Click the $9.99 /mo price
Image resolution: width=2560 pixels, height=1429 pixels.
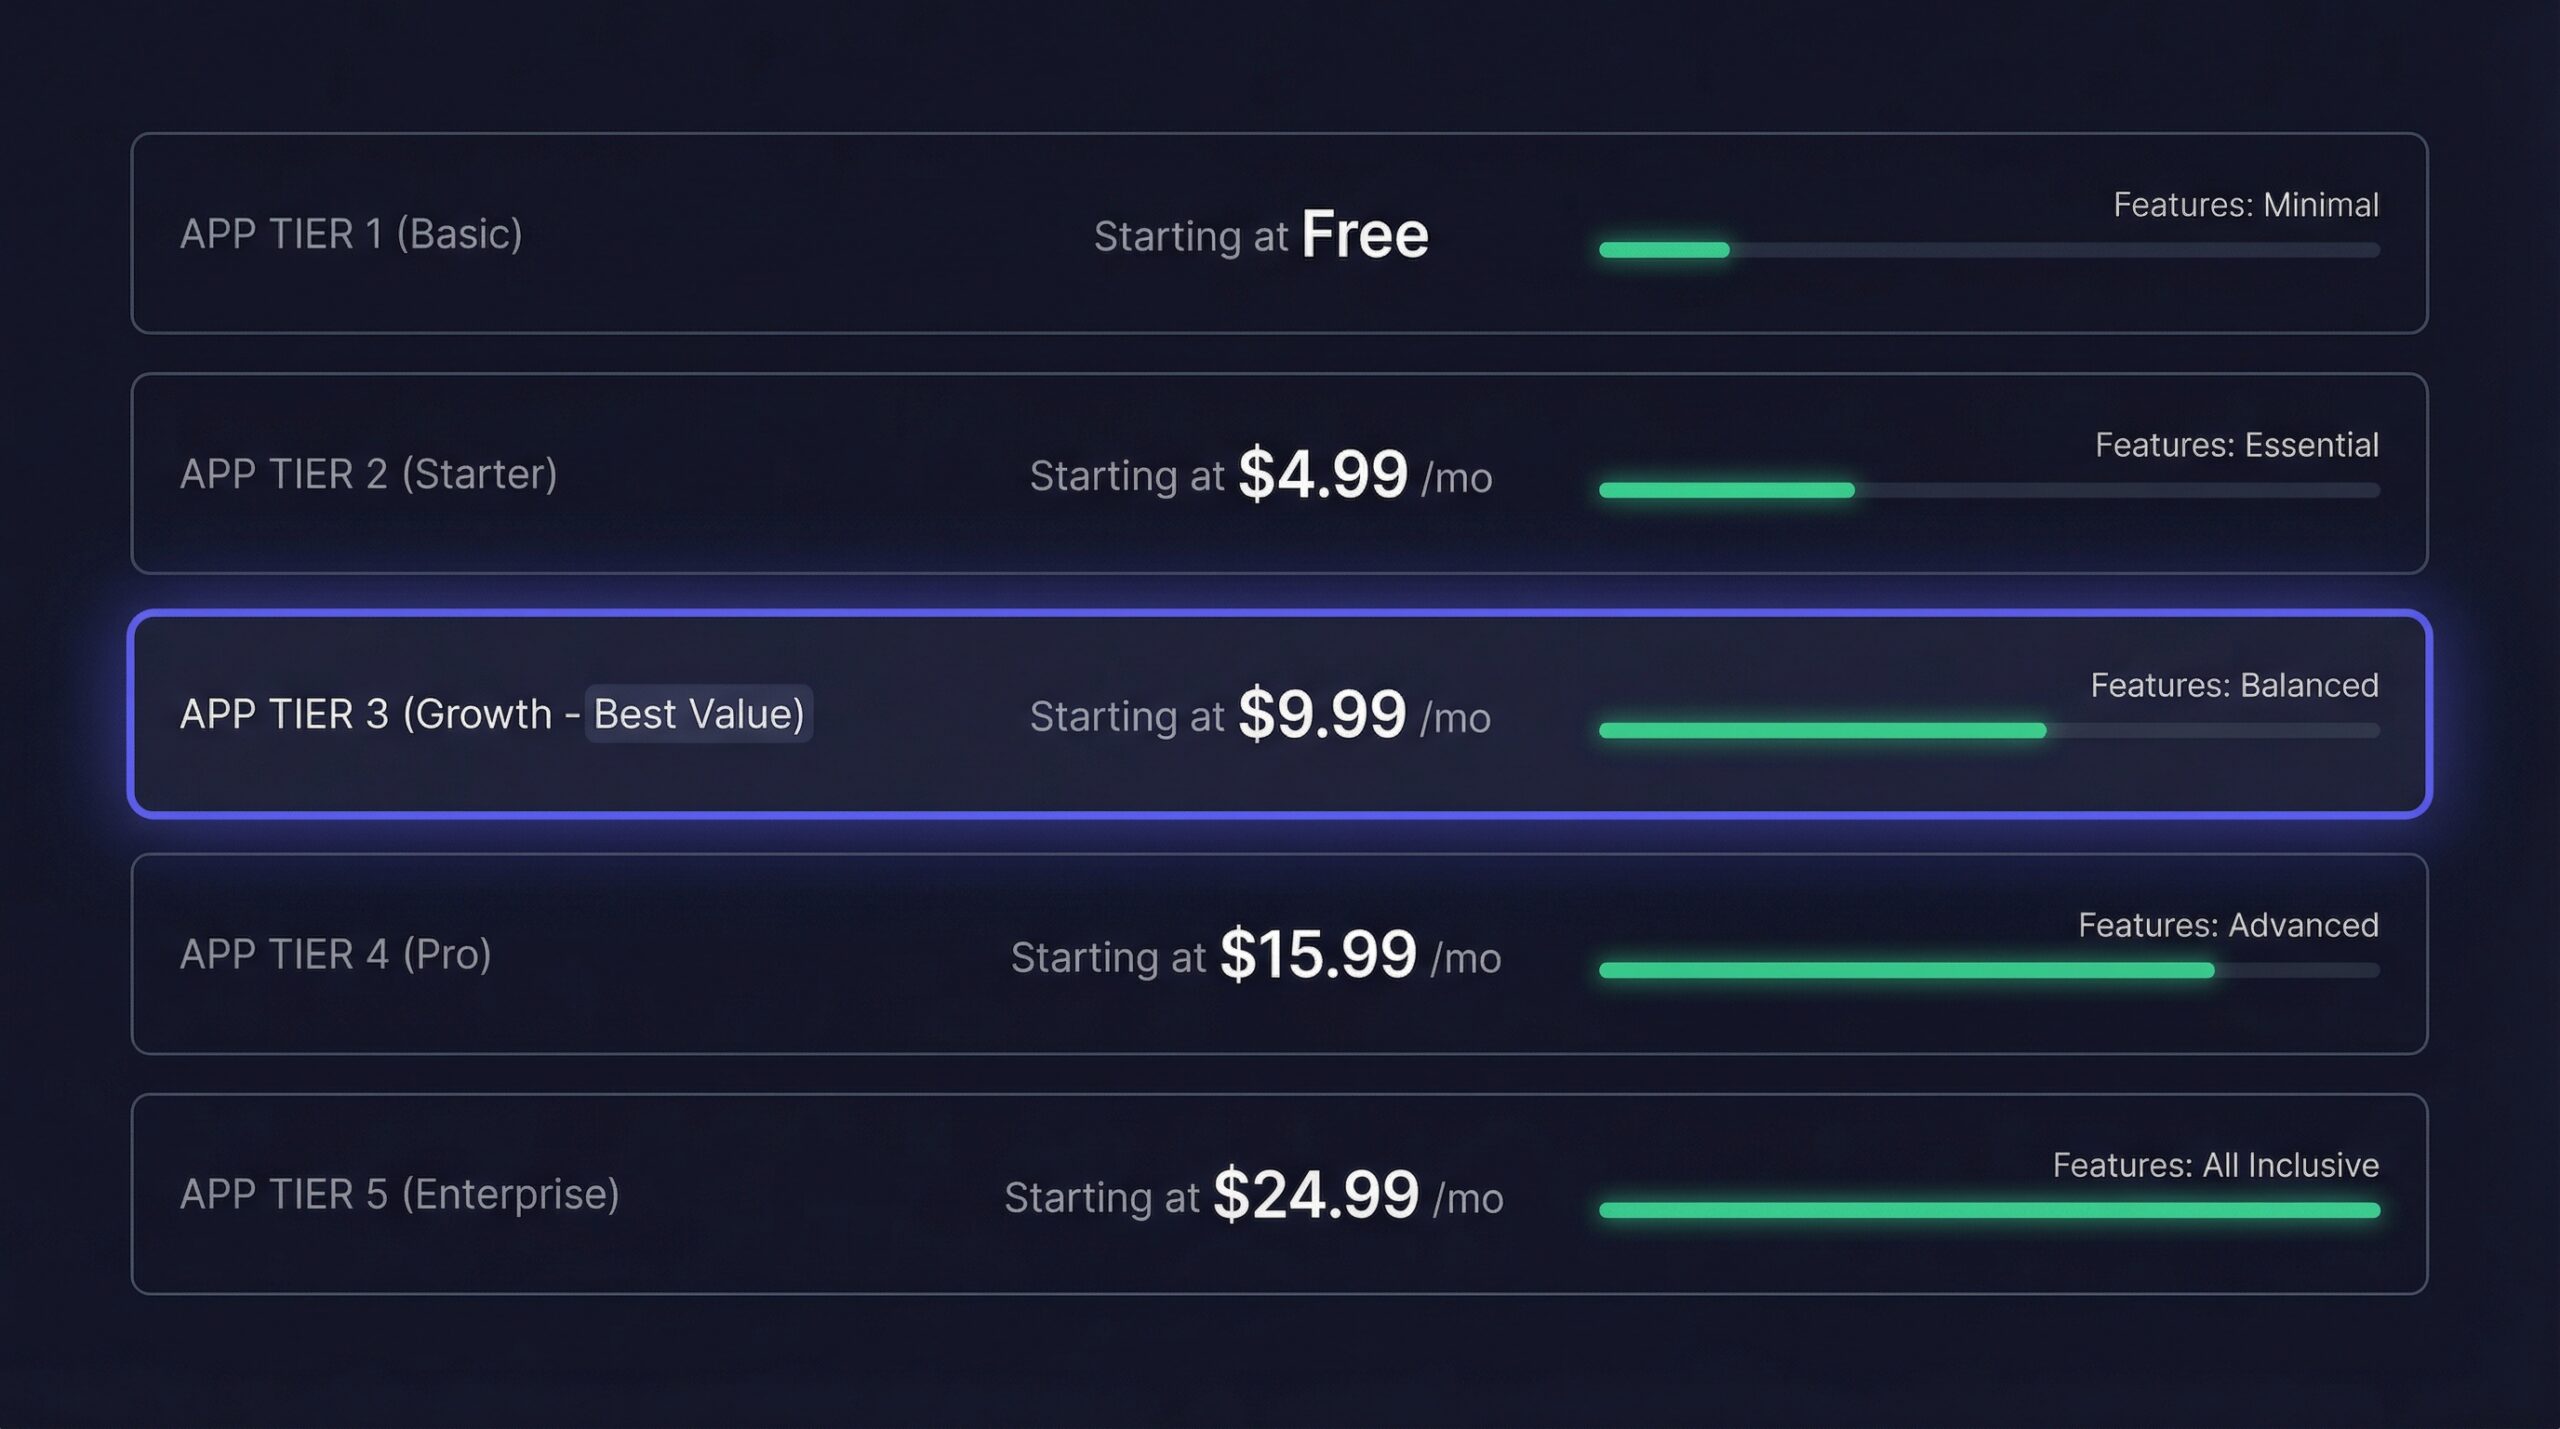click(1322, 715)
